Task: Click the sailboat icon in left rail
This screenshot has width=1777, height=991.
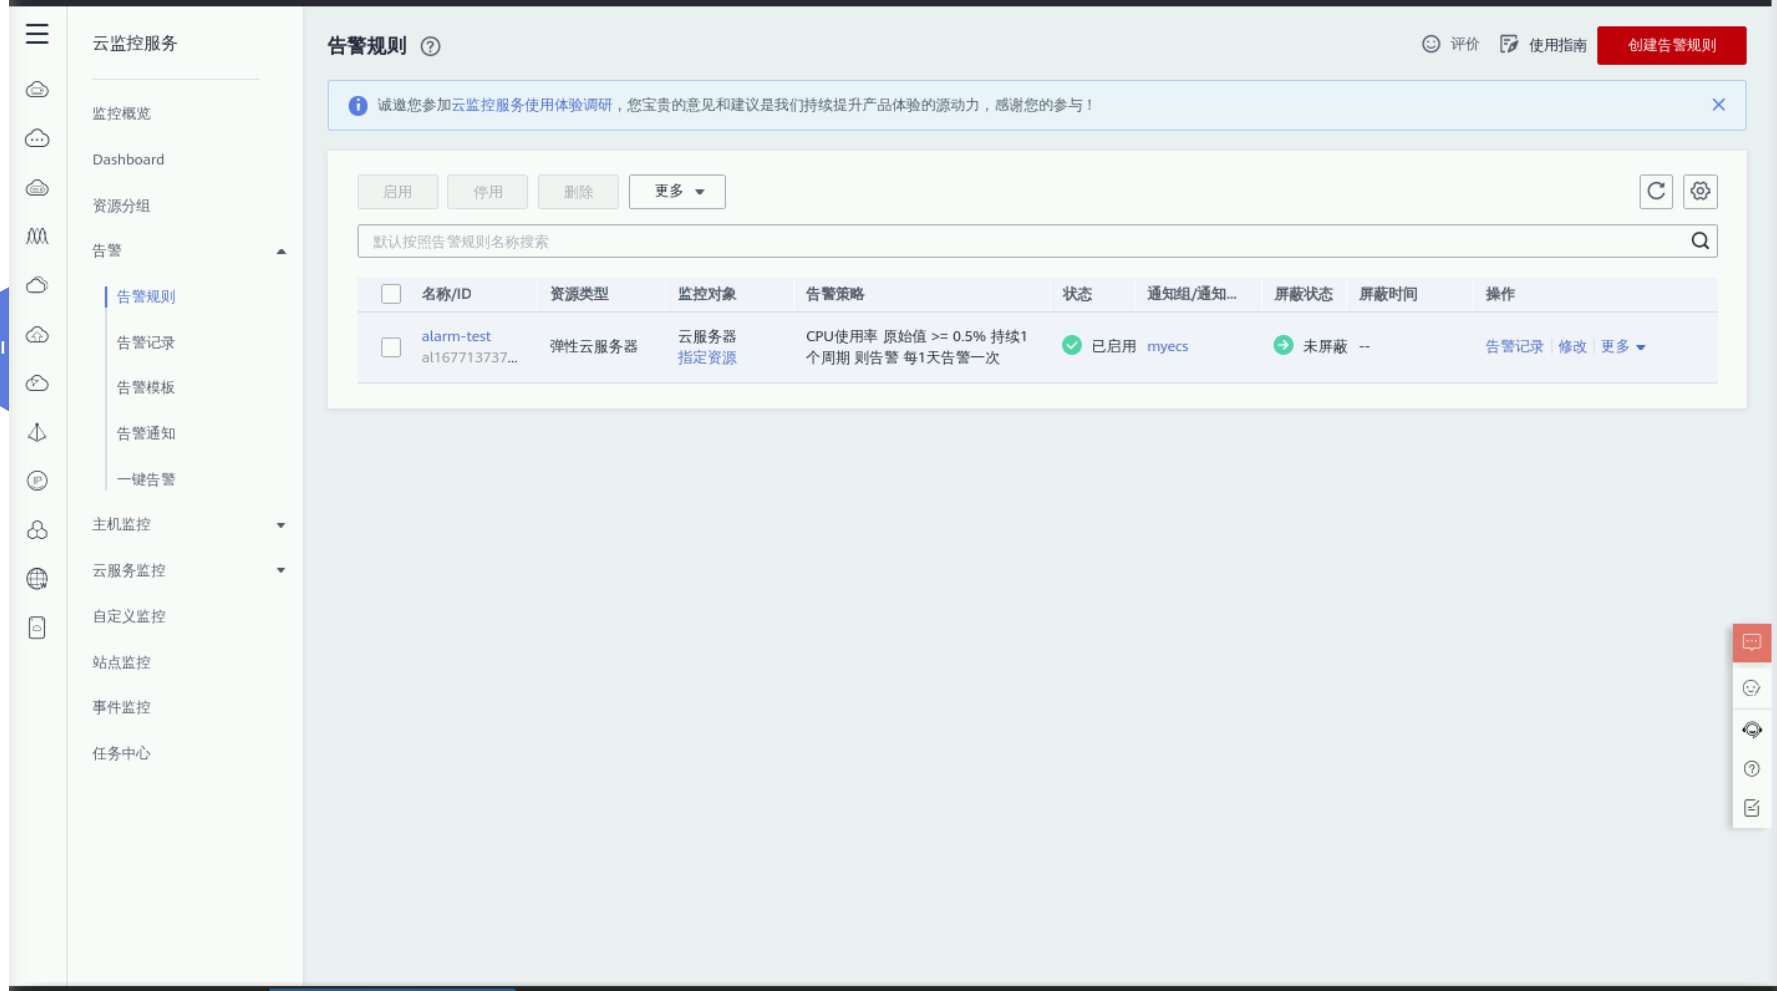Action: [37, 432]
